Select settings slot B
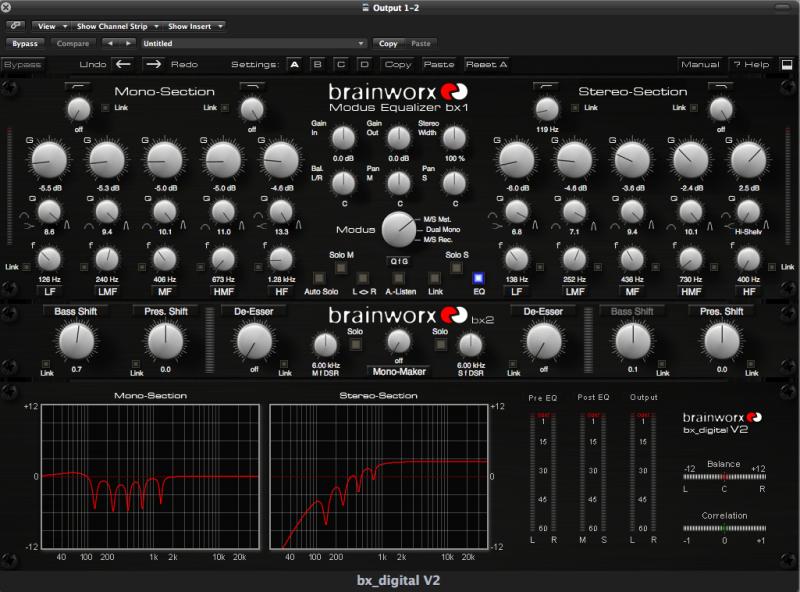 pos(317,64)
